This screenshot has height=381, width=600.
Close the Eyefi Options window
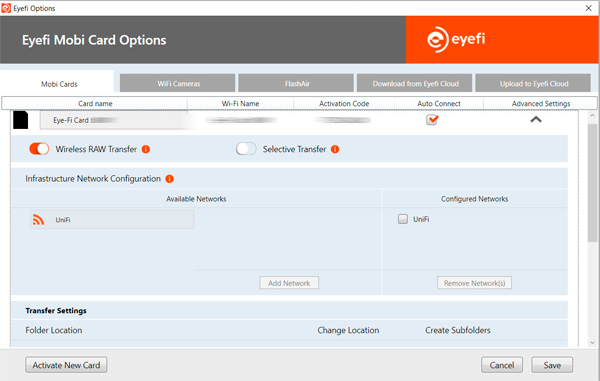[x=589, y=8]
